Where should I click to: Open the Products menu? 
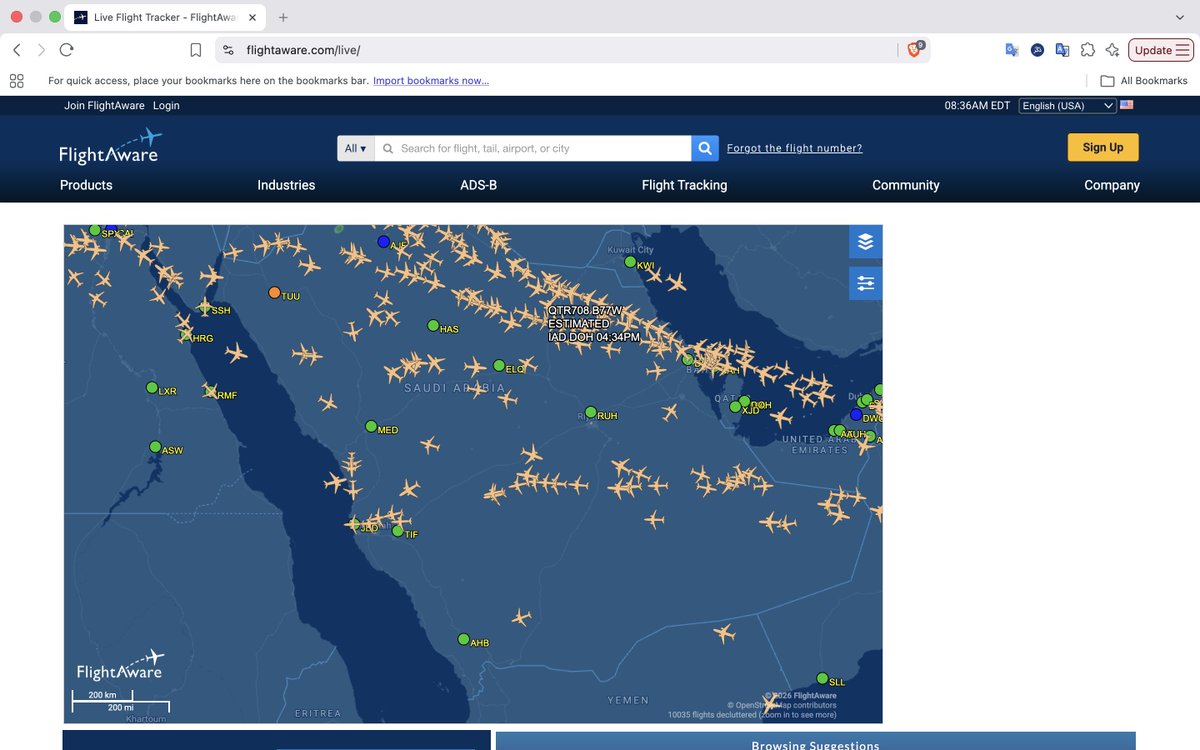[x=86, y=185]
